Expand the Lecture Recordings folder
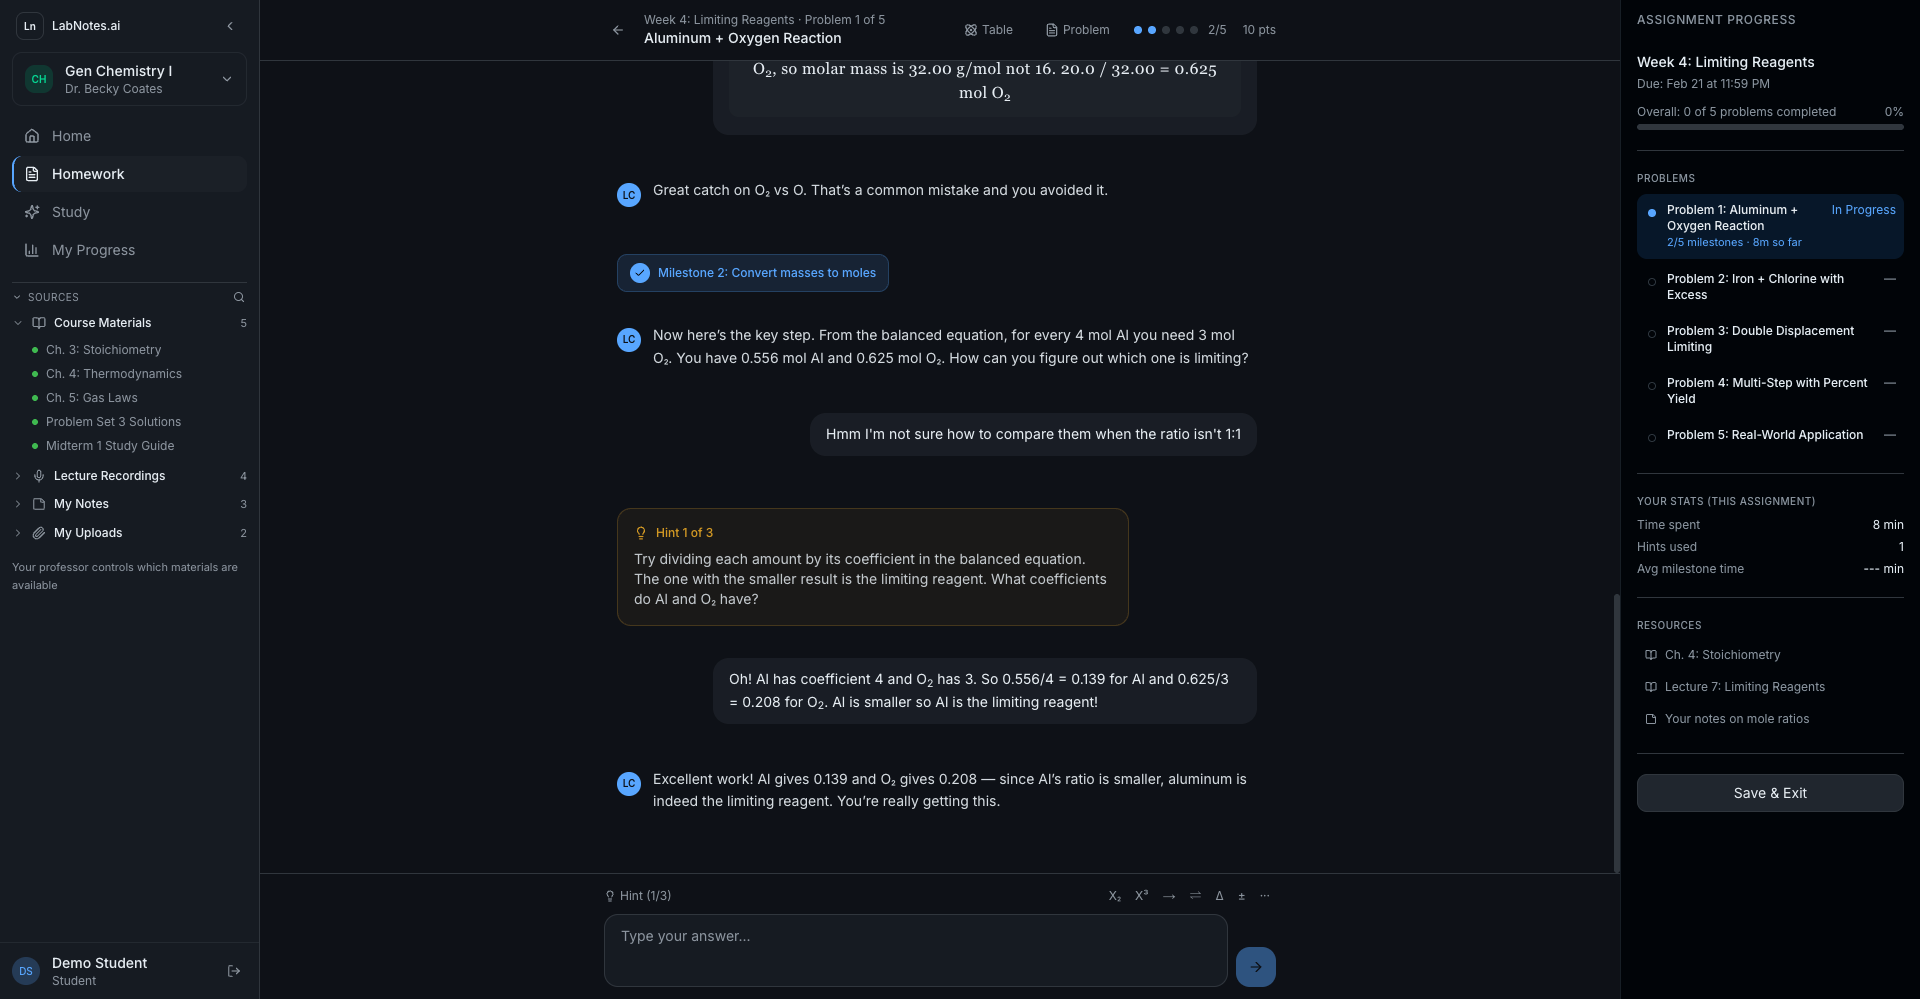Viewport: 1920px width, 999px height. (x=18, y=476)
